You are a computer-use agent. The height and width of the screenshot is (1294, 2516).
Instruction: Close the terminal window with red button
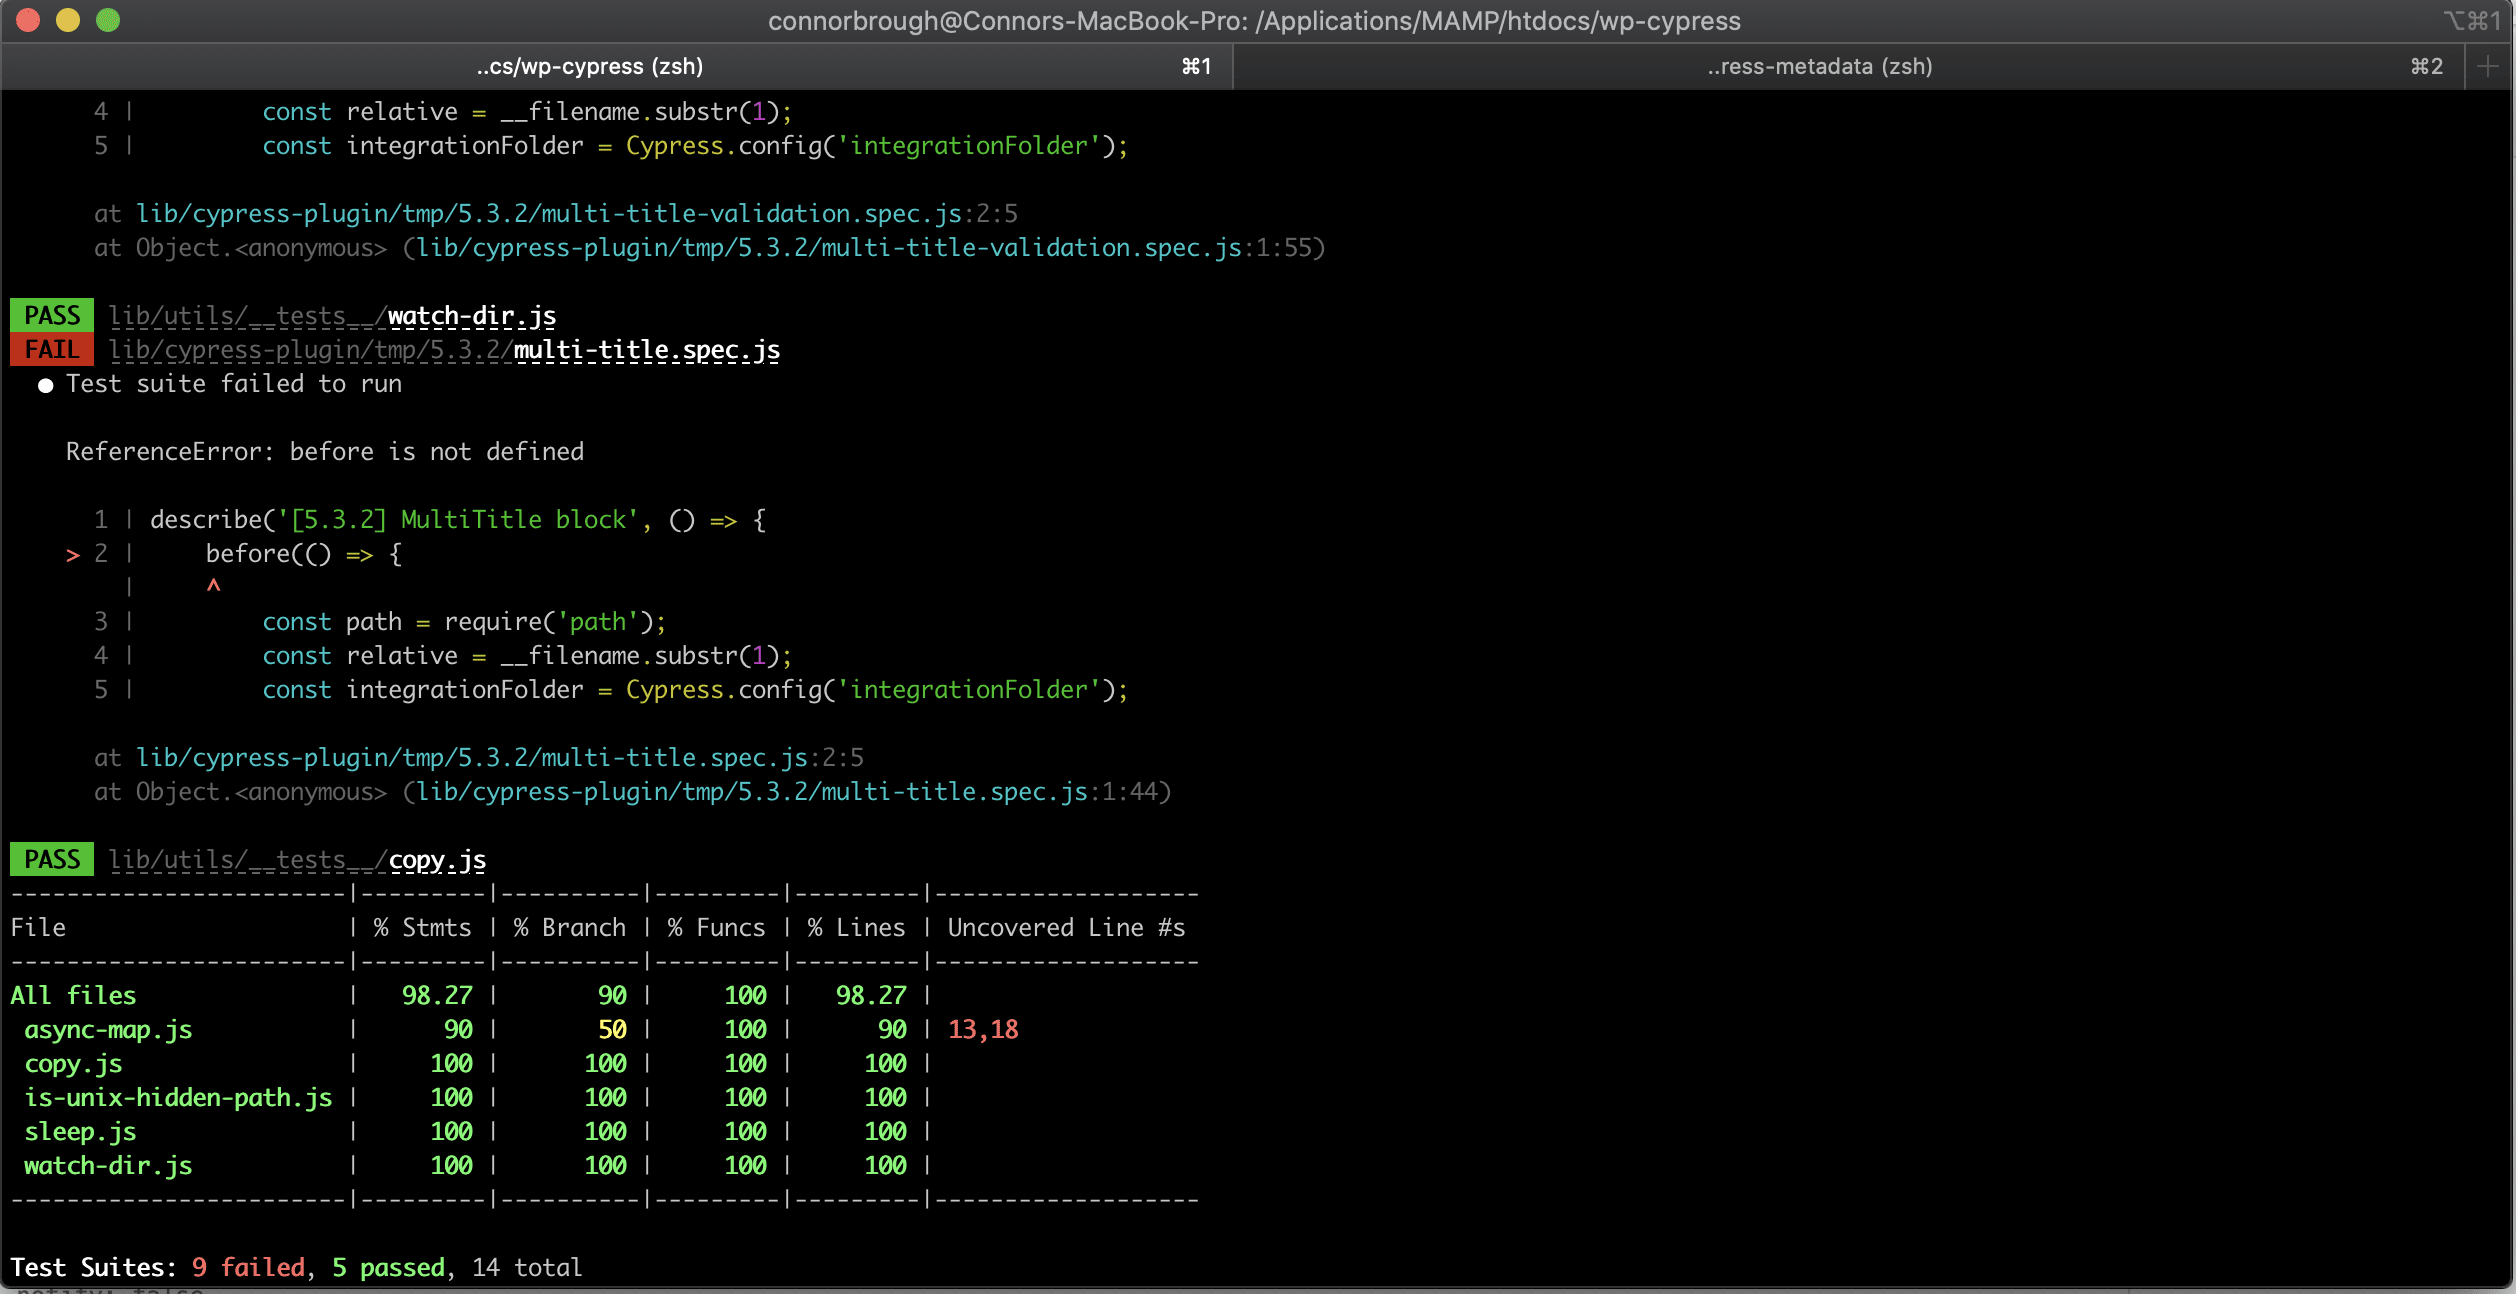click(28, 20)
